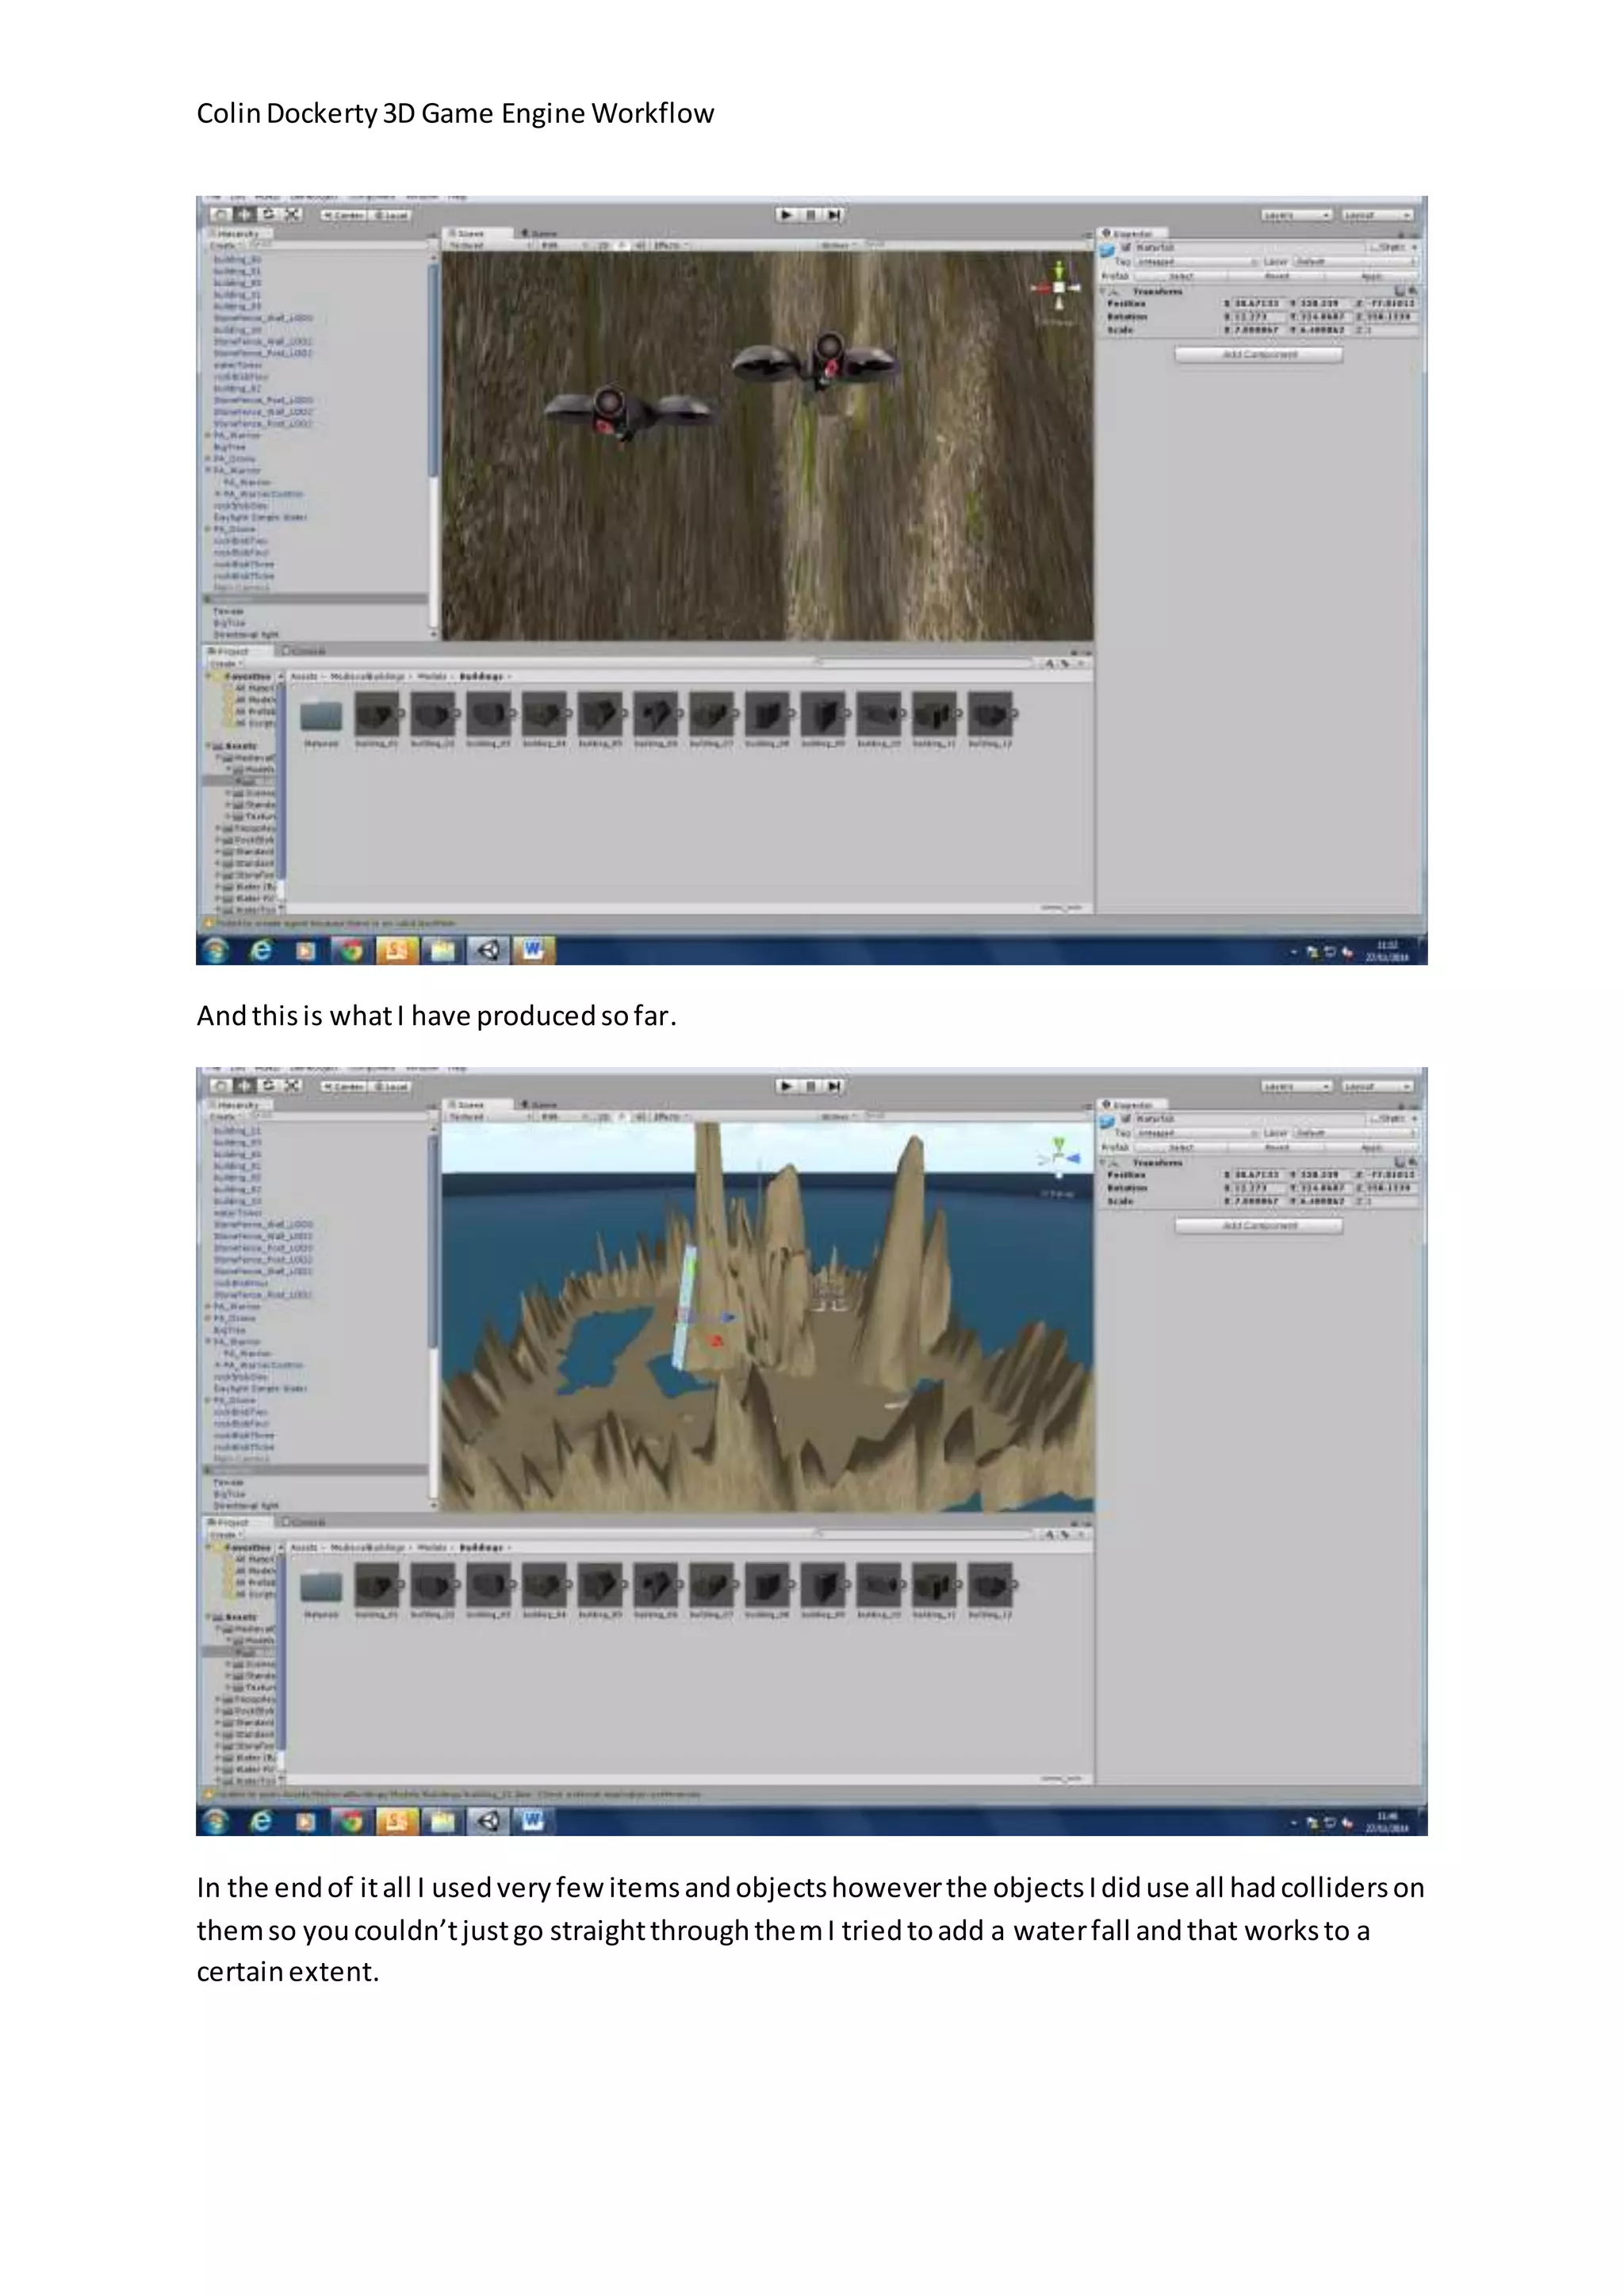Open Internet Explorer from the taskbar under the drone scene
This screenshot has height=2296, width=1624.
[261, 949]
